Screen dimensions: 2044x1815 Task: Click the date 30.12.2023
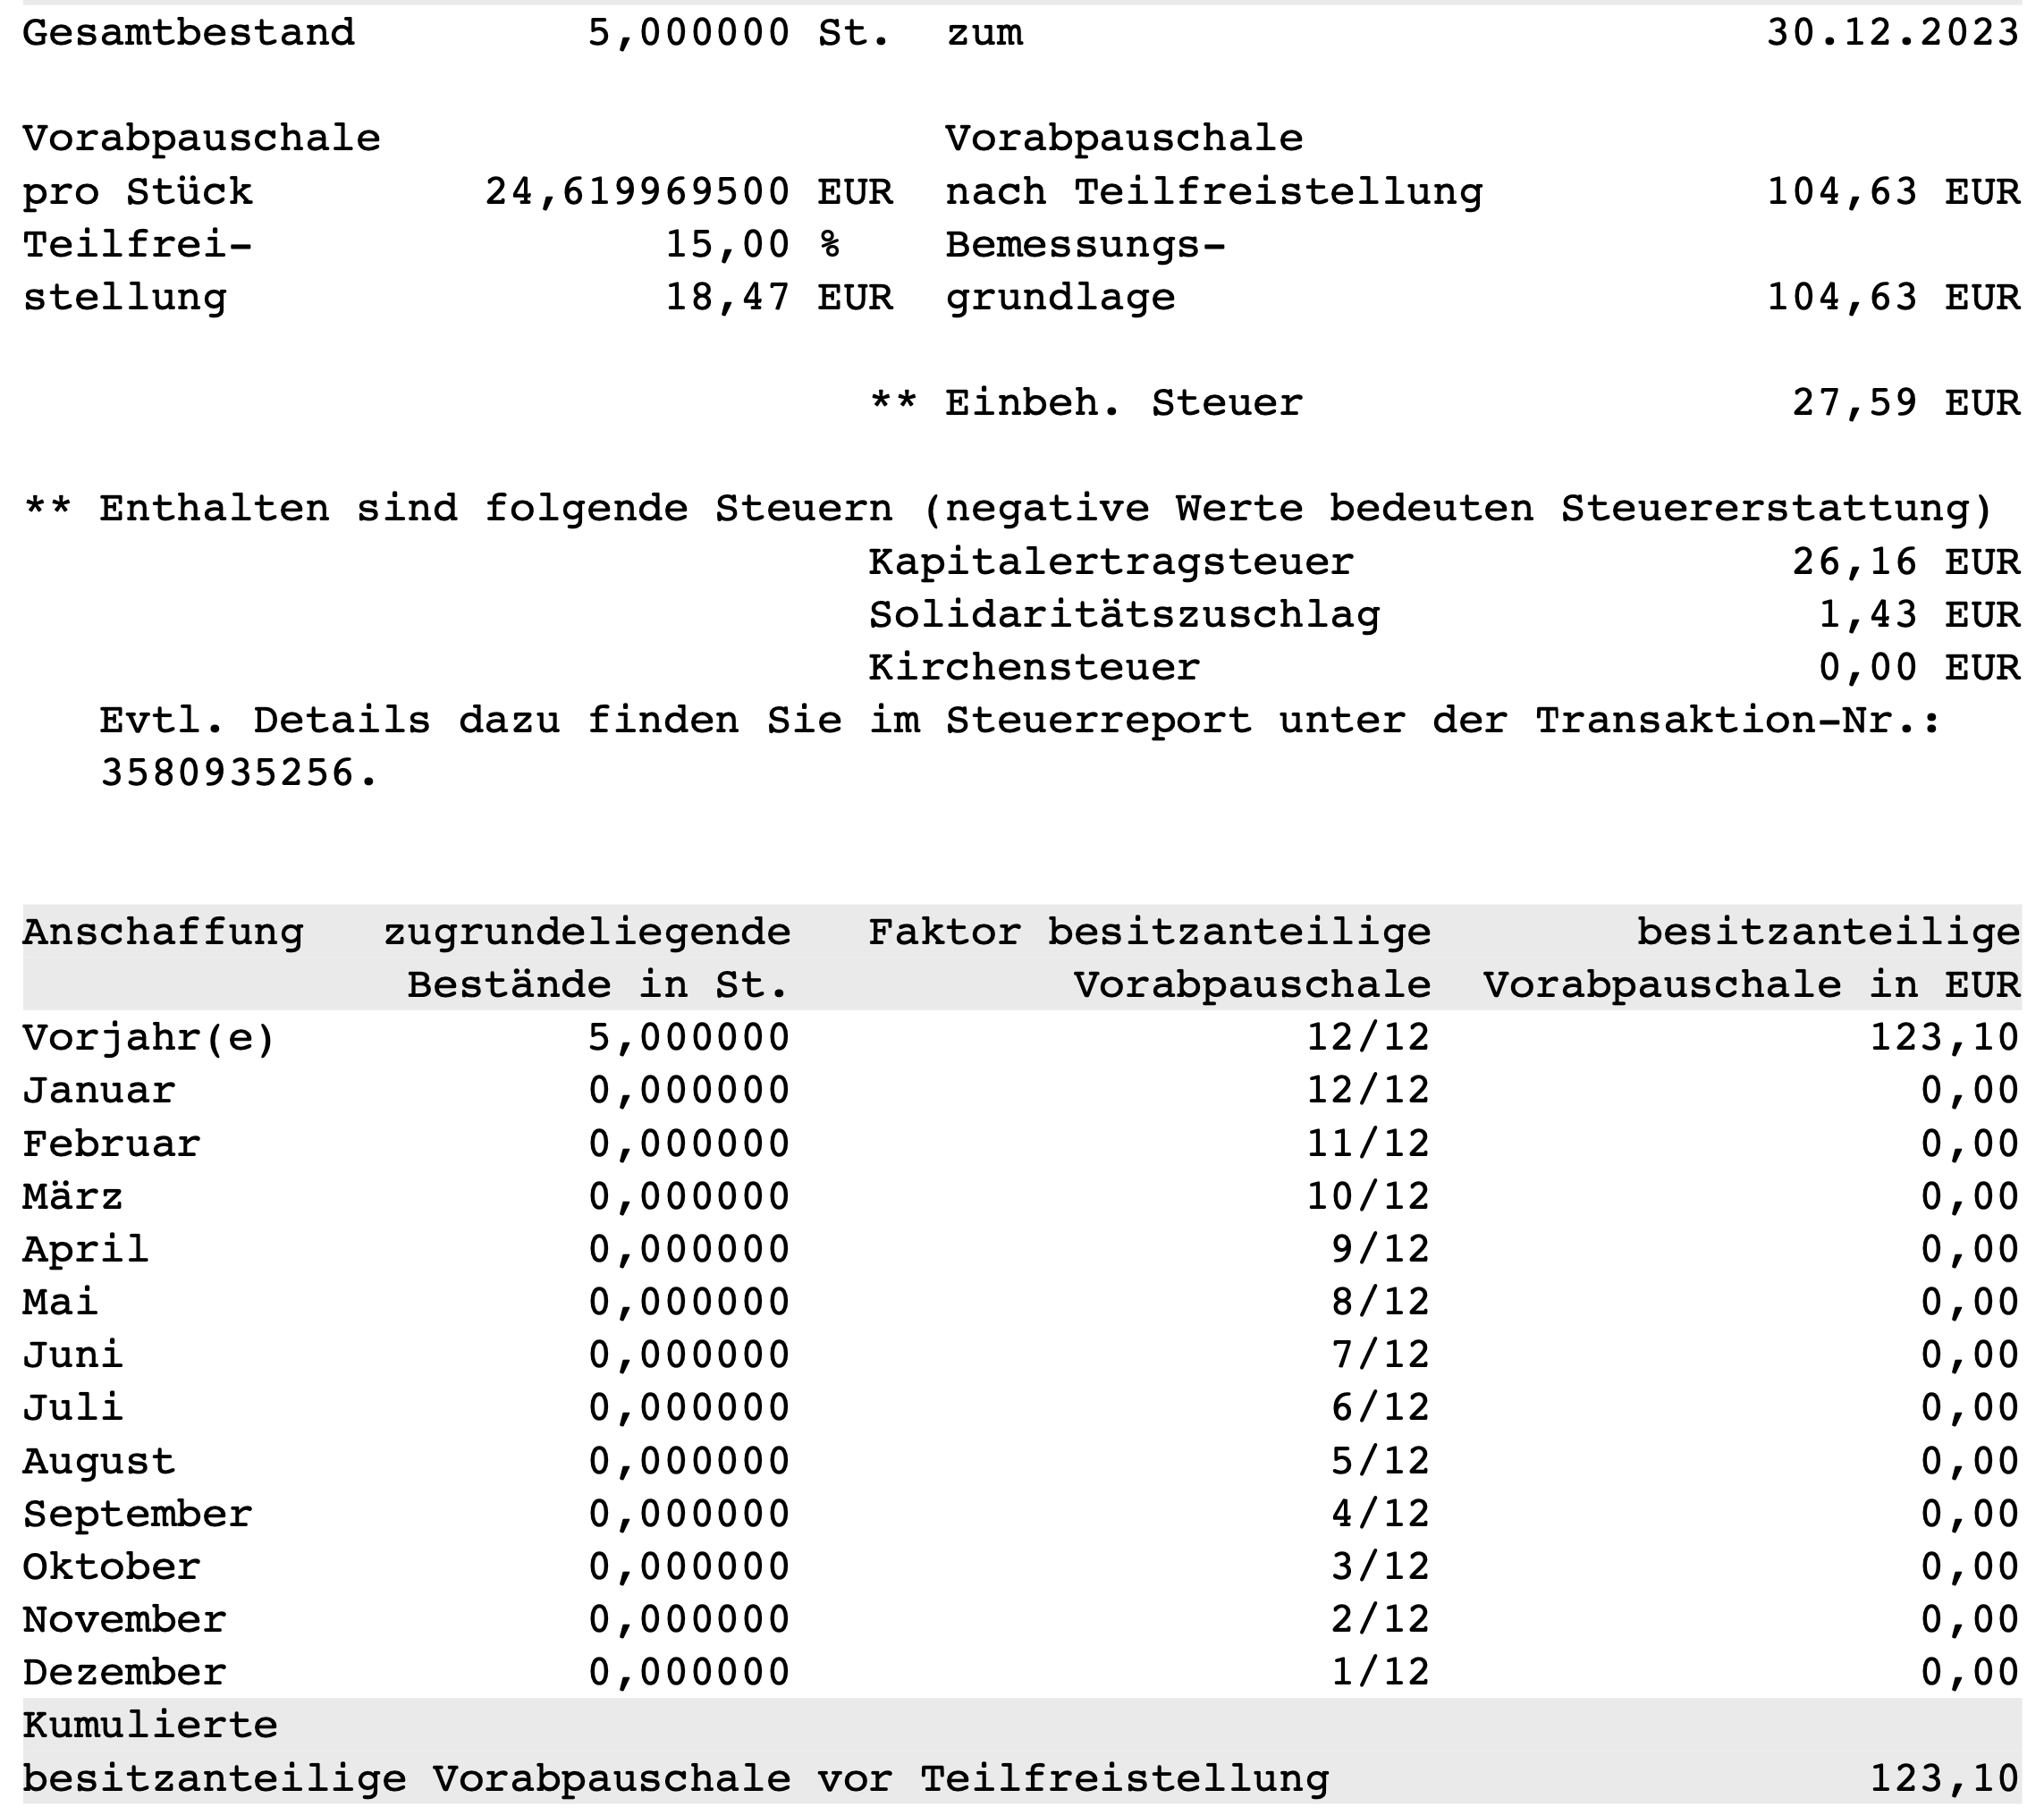[1892, 33]
